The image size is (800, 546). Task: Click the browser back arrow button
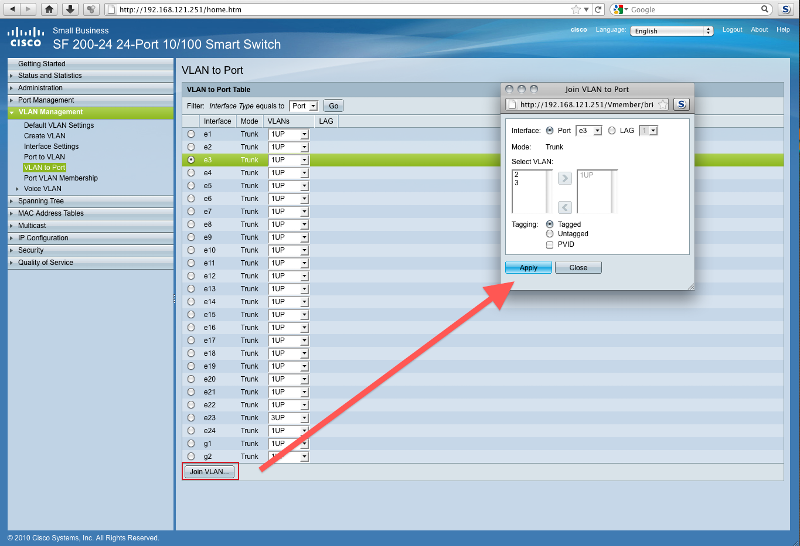[x=11, y=9]
